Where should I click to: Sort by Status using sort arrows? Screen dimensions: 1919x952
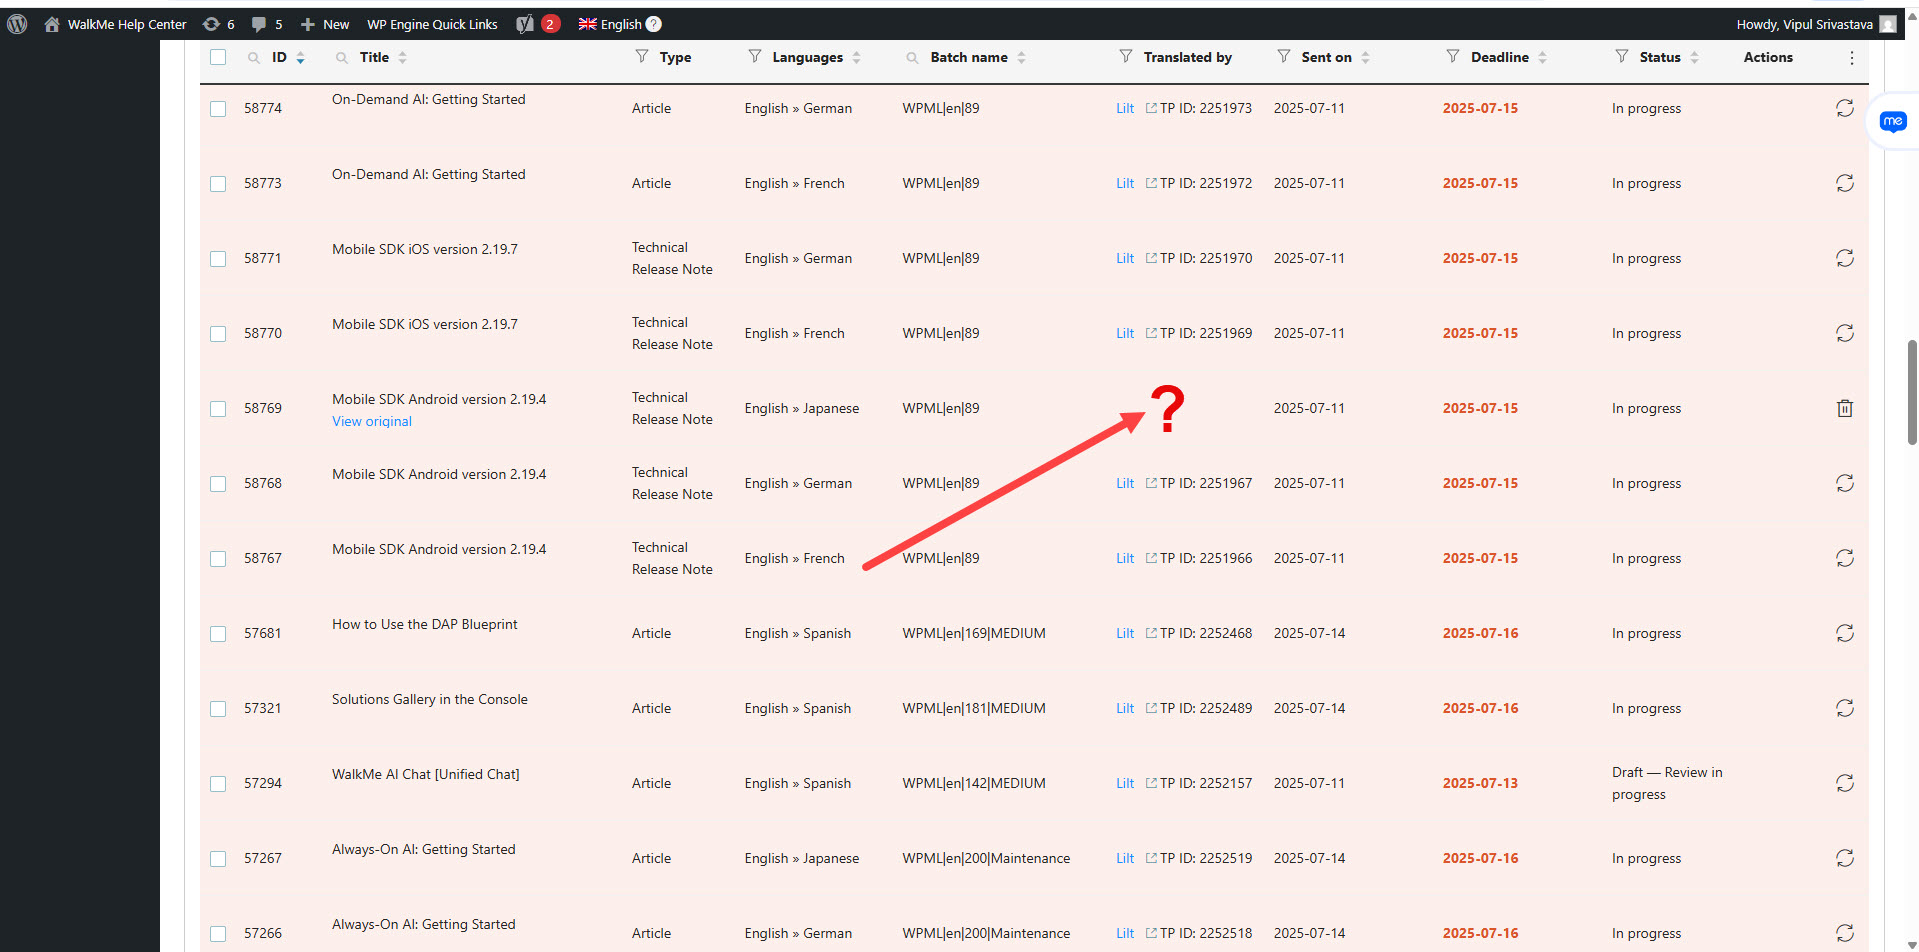point(1694,58)
